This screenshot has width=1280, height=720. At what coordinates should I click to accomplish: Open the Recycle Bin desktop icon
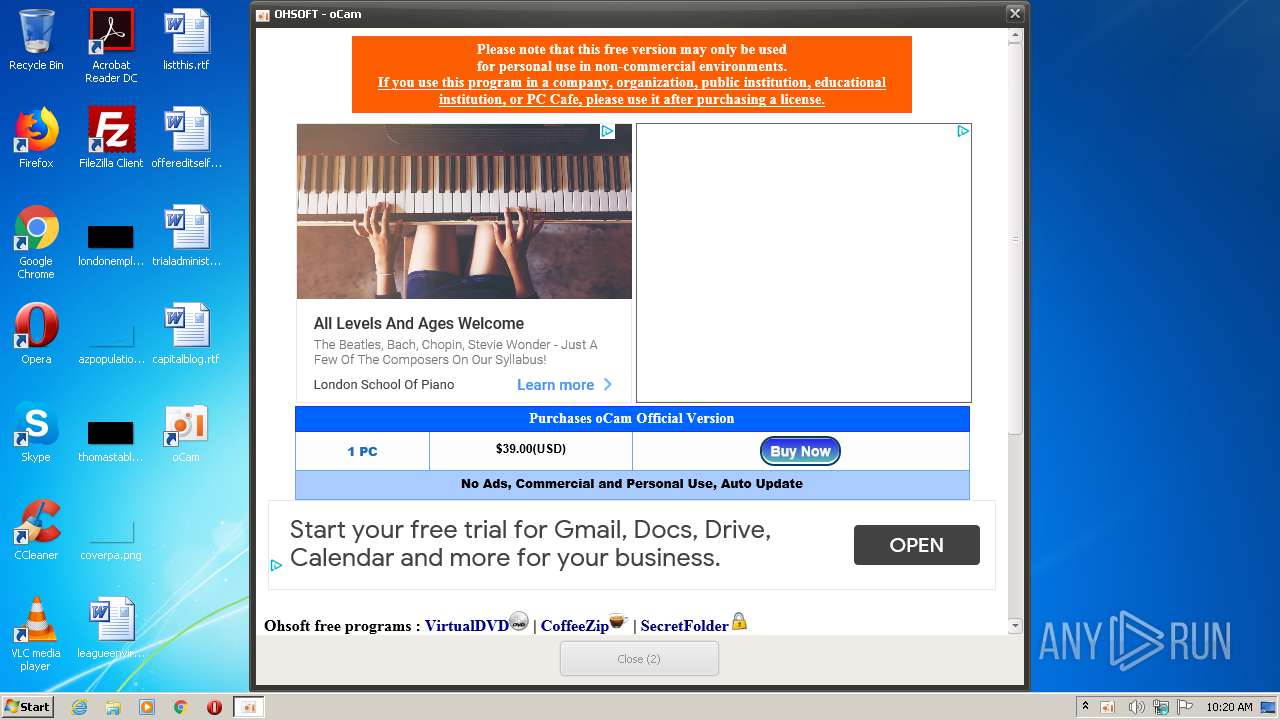(x=36, y=40)
